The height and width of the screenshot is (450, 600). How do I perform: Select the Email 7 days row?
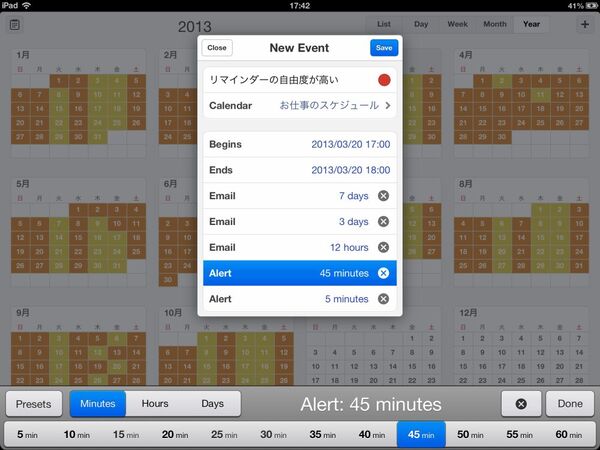(300, 196)
